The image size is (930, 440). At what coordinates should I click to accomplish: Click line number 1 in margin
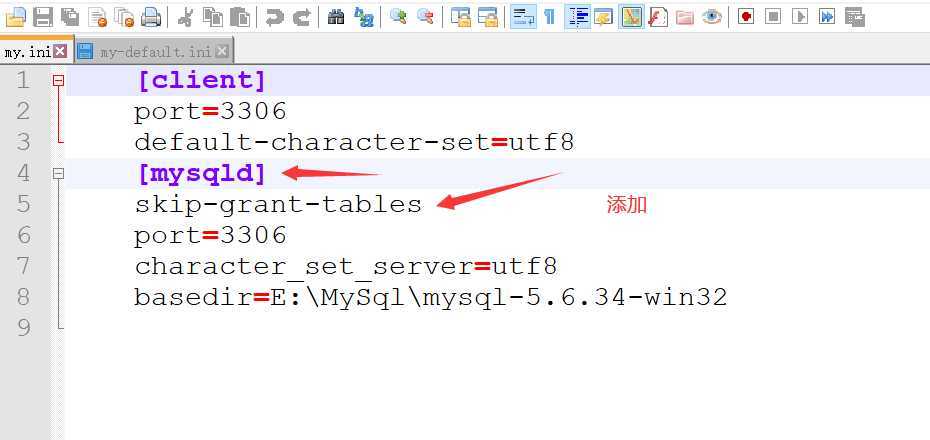tap(23, 81)
